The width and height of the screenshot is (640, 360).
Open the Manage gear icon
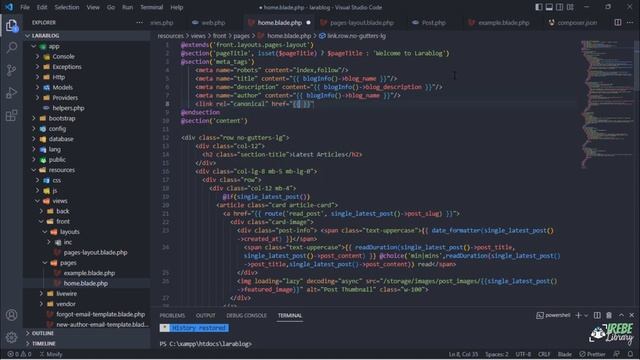[11, 337]
